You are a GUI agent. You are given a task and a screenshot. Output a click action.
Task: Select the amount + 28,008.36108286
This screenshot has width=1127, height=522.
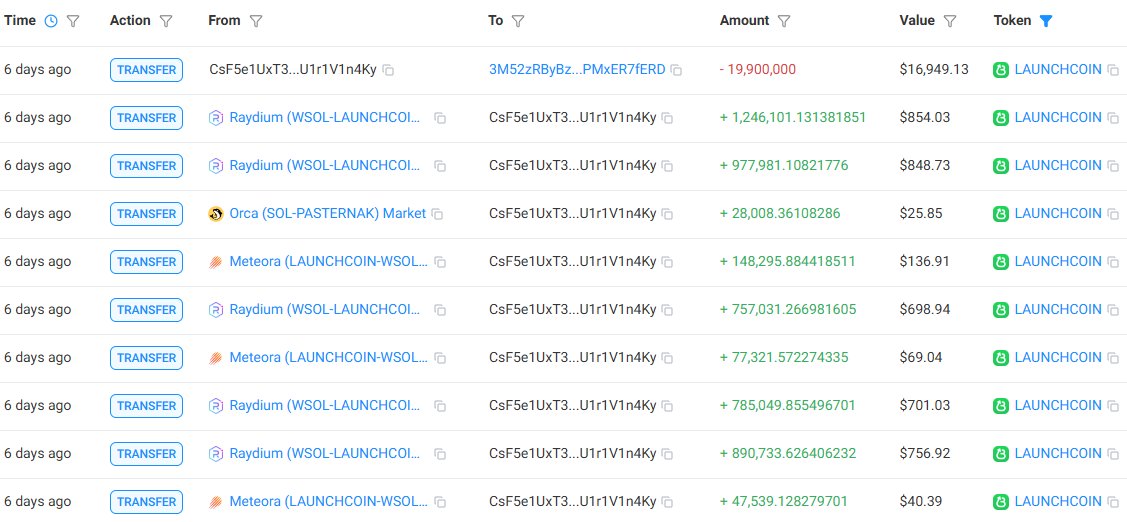[780, 214]
